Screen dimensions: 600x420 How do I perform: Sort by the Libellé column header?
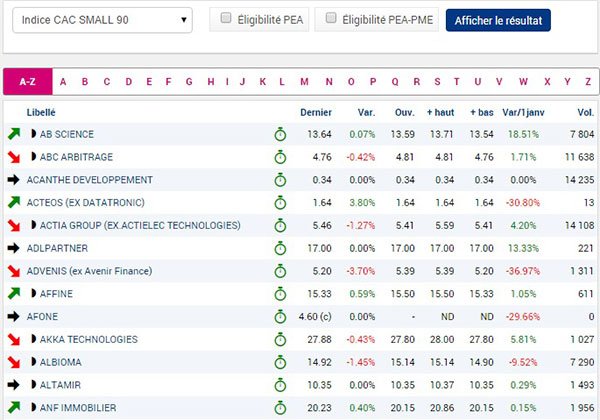[x=41, y=112]
